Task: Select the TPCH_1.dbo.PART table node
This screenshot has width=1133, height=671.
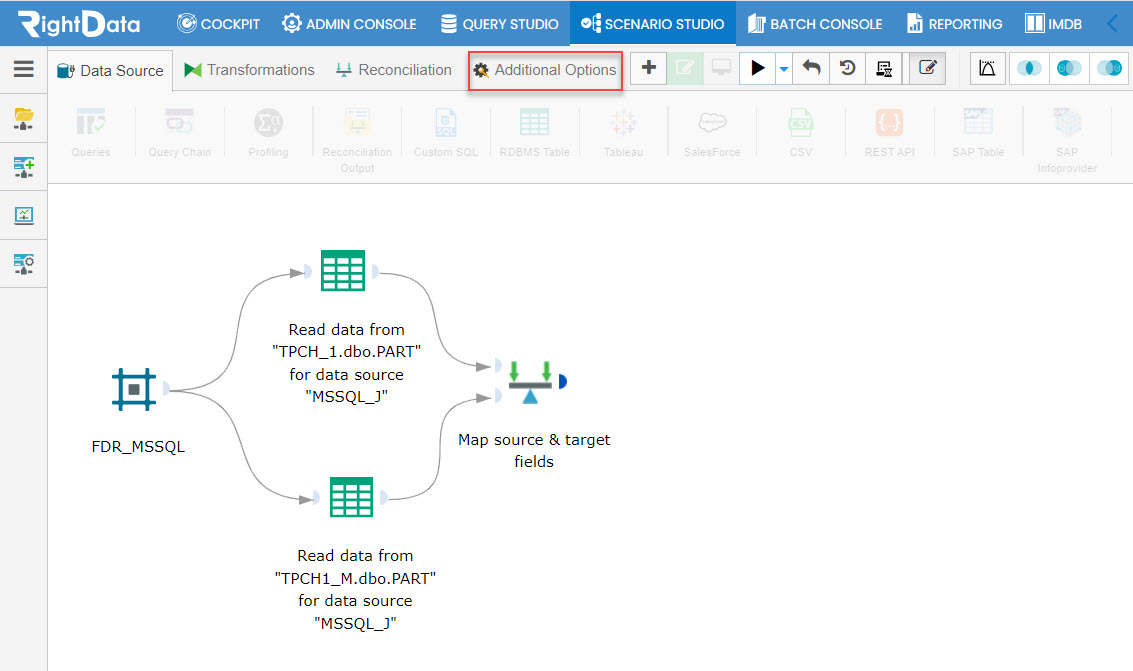Action: click(x=343, y=270)
